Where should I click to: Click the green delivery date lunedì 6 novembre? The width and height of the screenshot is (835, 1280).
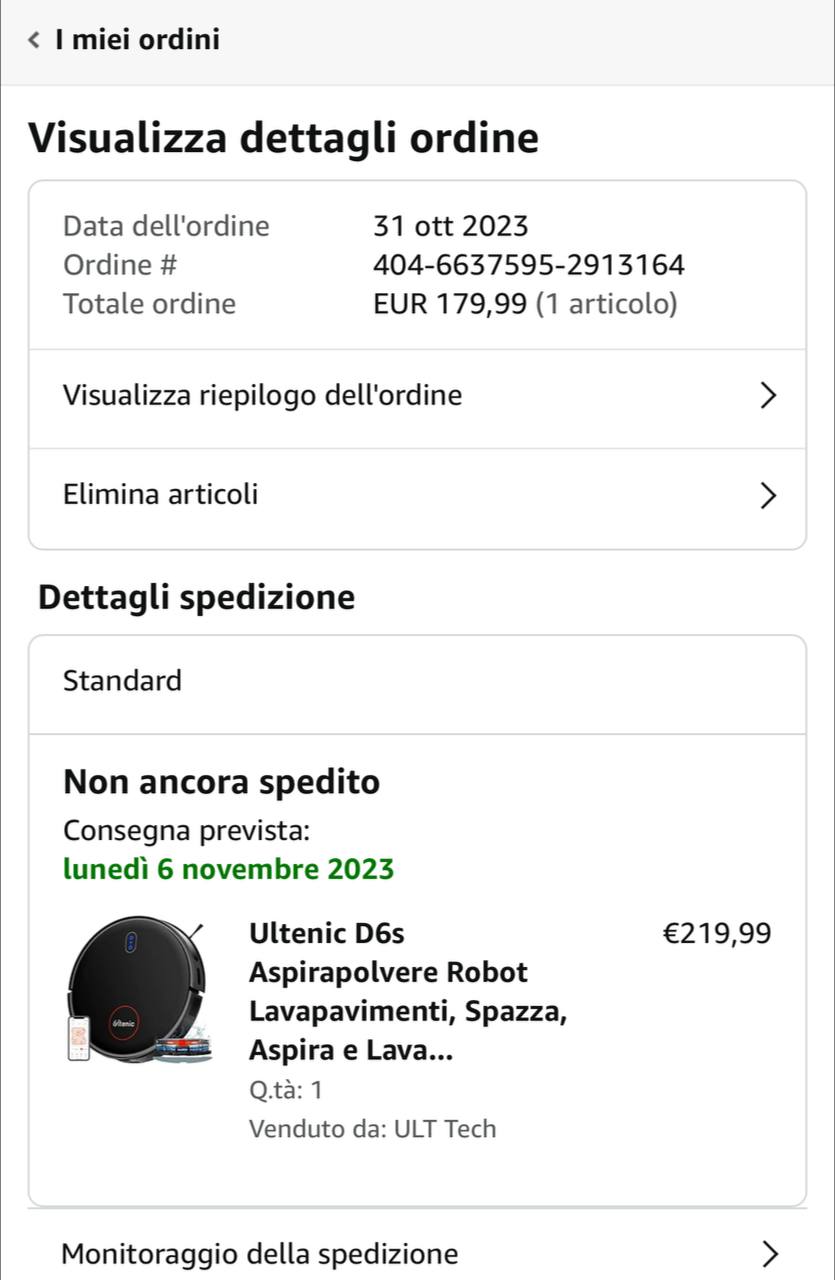click(228, 869)
